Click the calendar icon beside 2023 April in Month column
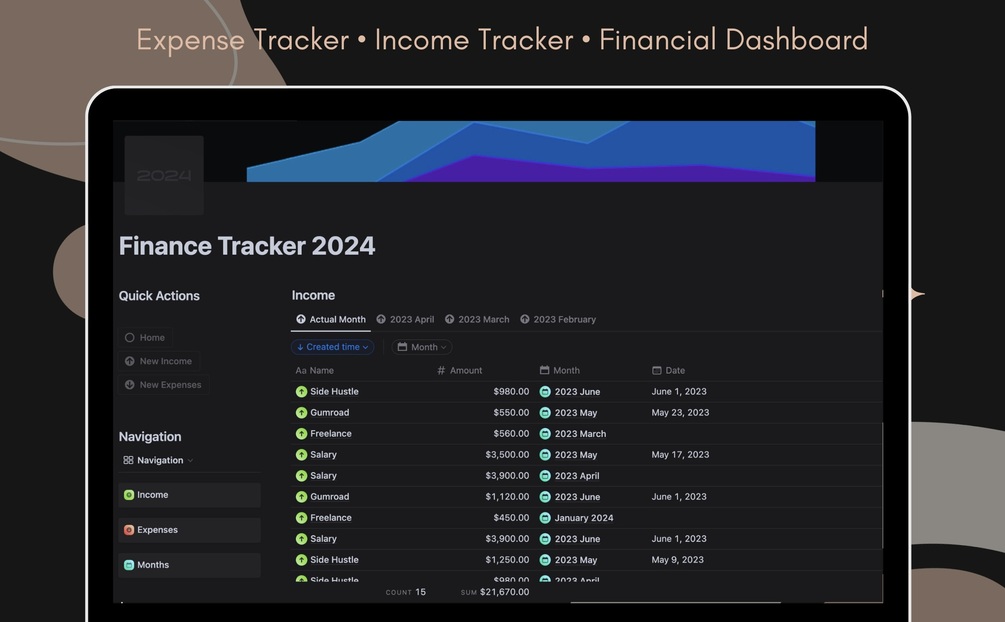The width and height of the screenshot is (1005, 622). [x=545, y=476]
